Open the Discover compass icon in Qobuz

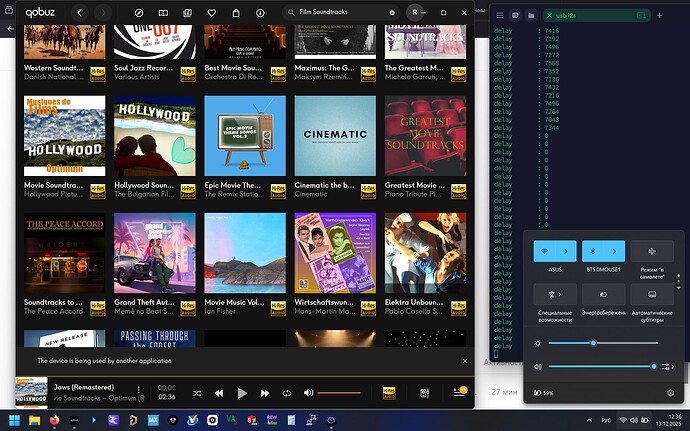click(x=139, y=13)
